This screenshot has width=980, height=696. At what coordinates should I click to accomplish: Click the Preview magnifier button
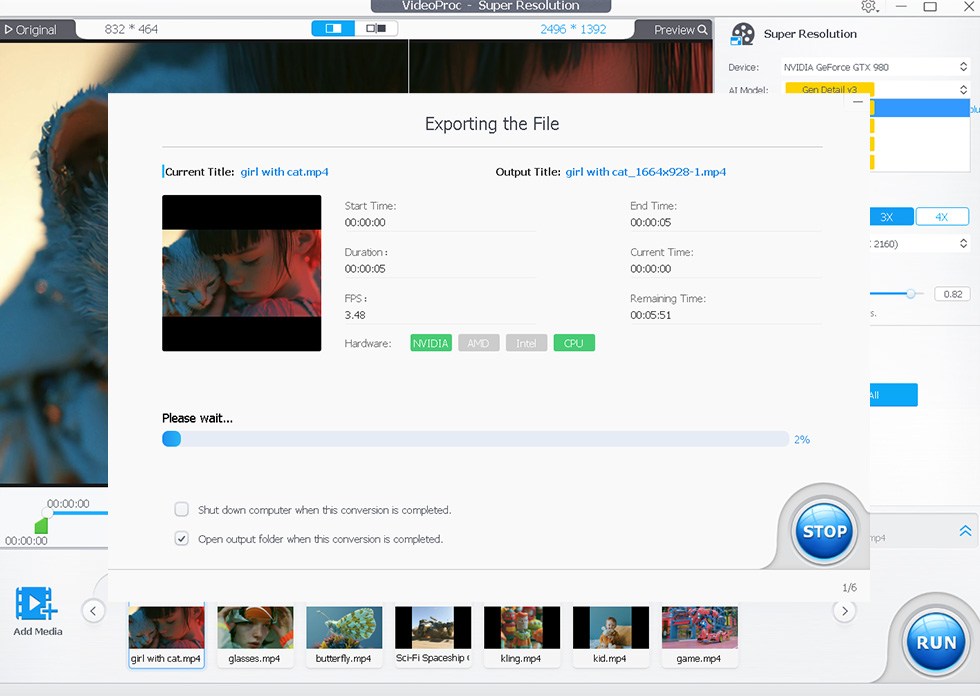(680, 29)
